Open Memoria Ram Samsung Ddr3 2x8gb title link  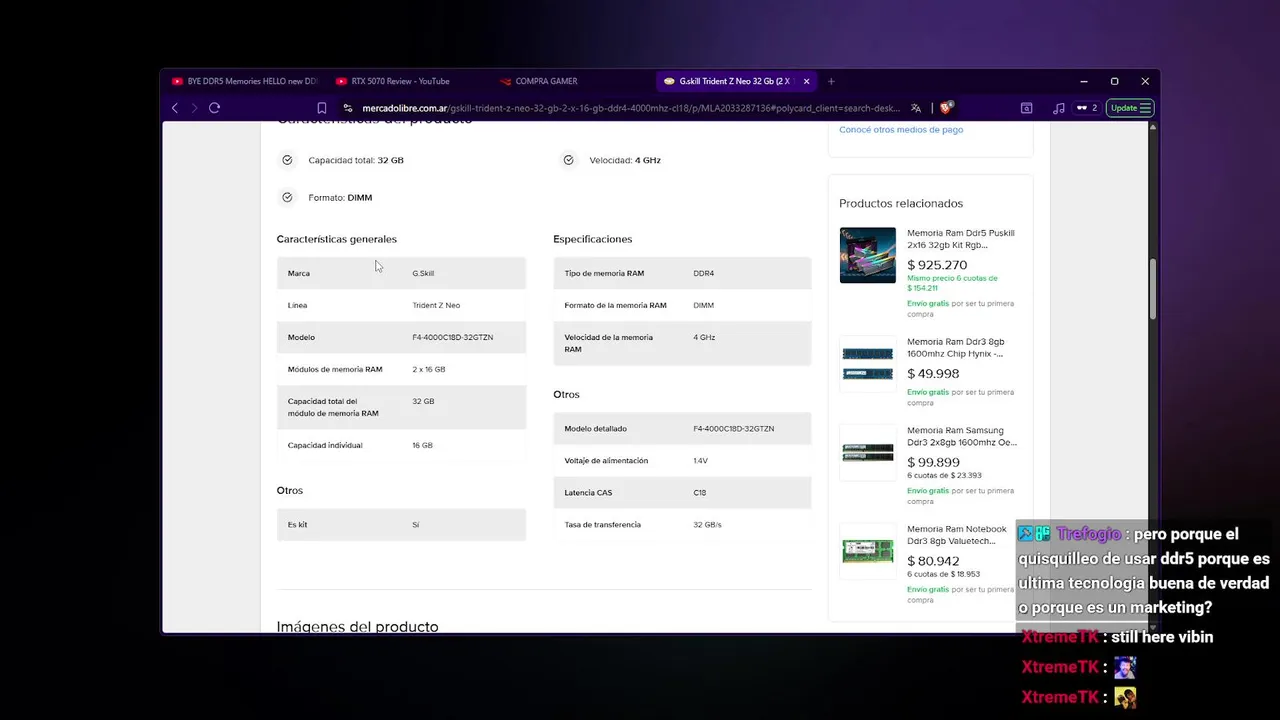[x=962, y=436]
